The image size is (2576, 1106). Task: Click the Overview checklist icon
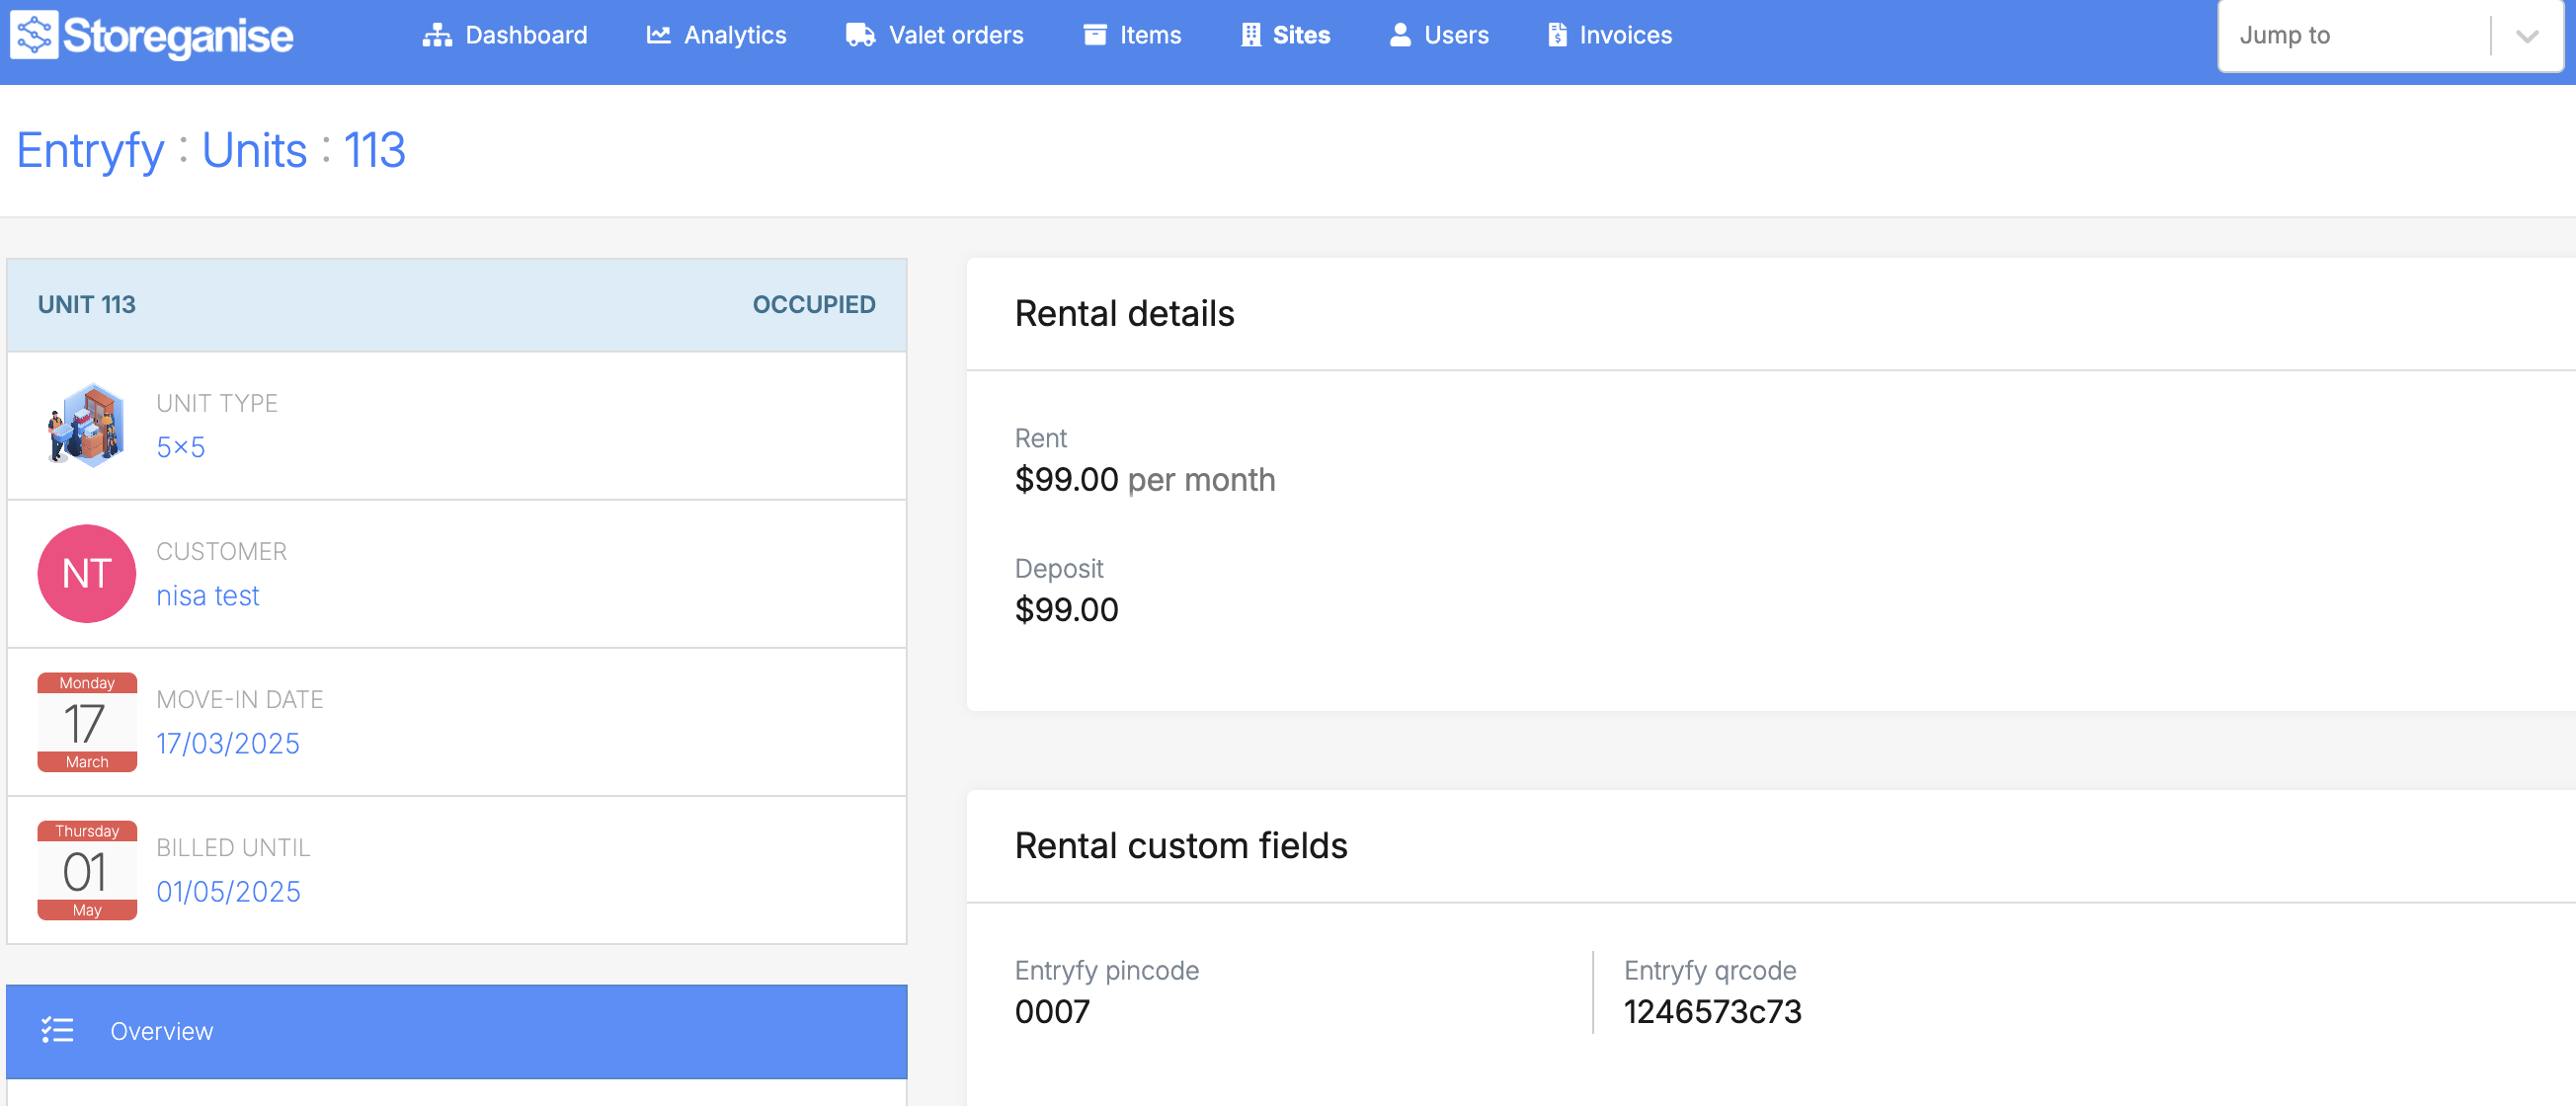pos(57,1030)
